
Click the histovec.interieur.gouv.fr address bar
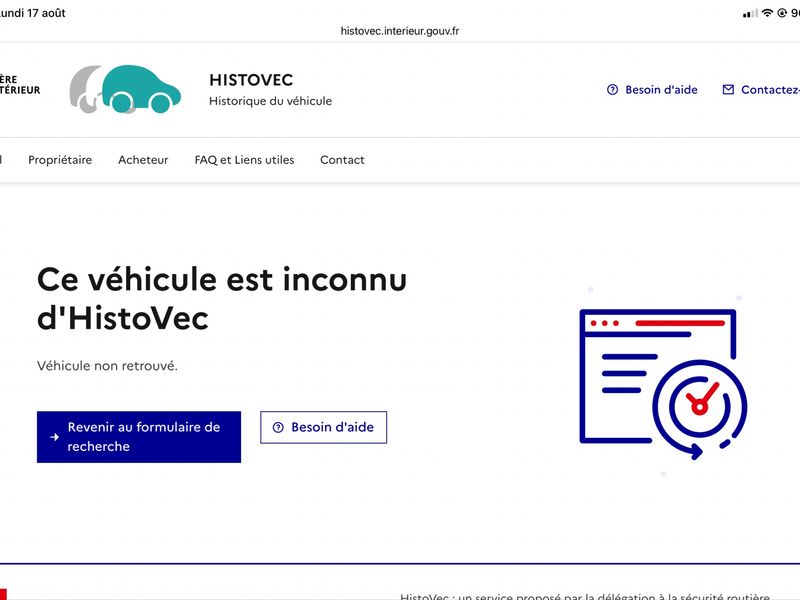pyautogui.click(x=400, y=31)
